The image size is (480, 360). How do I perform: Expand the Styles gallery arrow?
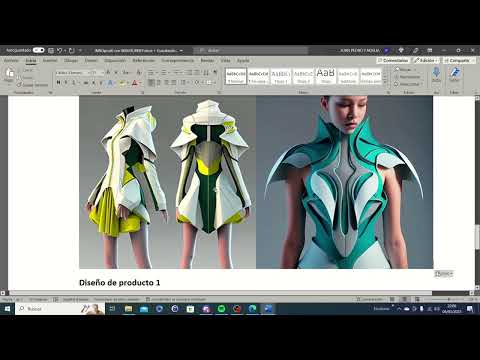385,82
